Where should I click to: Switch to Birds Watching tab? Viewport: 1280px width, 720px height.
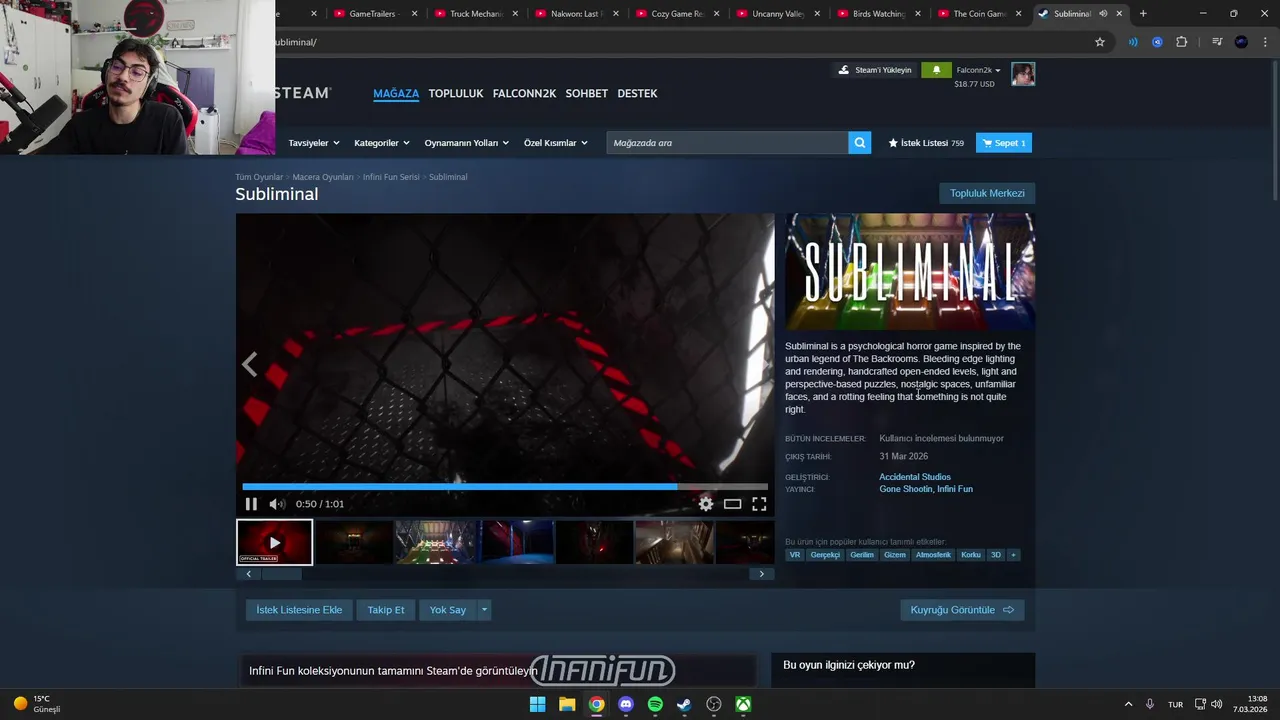(878, 14)
